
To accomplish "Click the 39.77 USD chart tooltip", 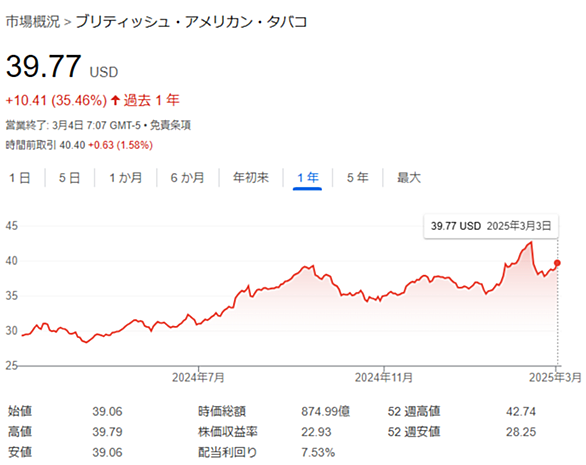I will point(491,226).
